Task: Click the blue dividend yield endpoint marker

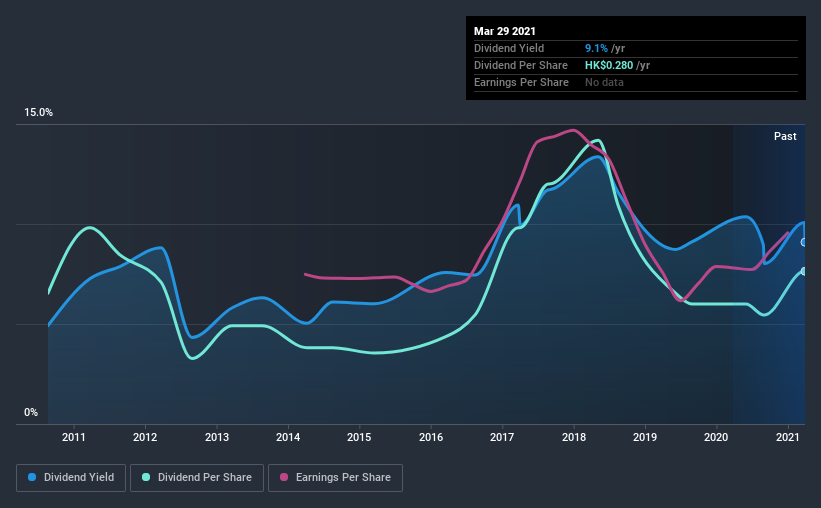Action: [804, 242]
